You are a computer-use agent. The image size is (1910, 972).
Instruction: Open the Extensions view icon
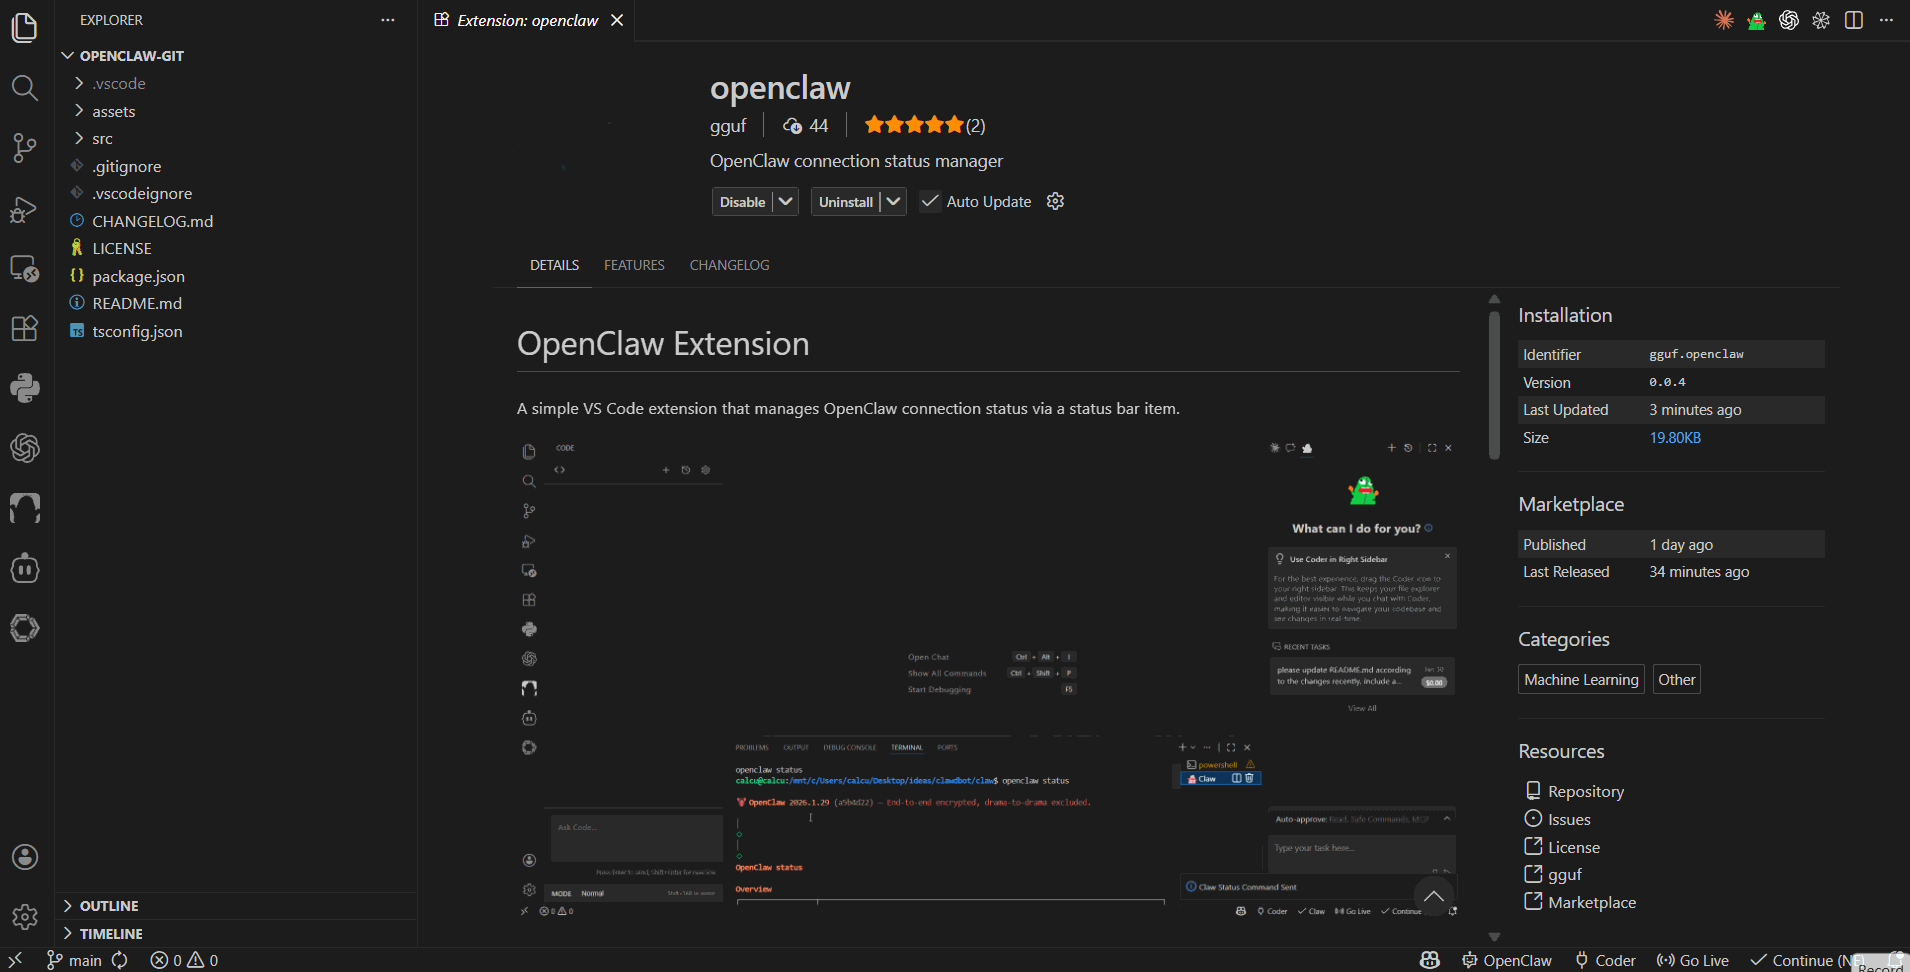pyautogui.click(x=25, y=328)
